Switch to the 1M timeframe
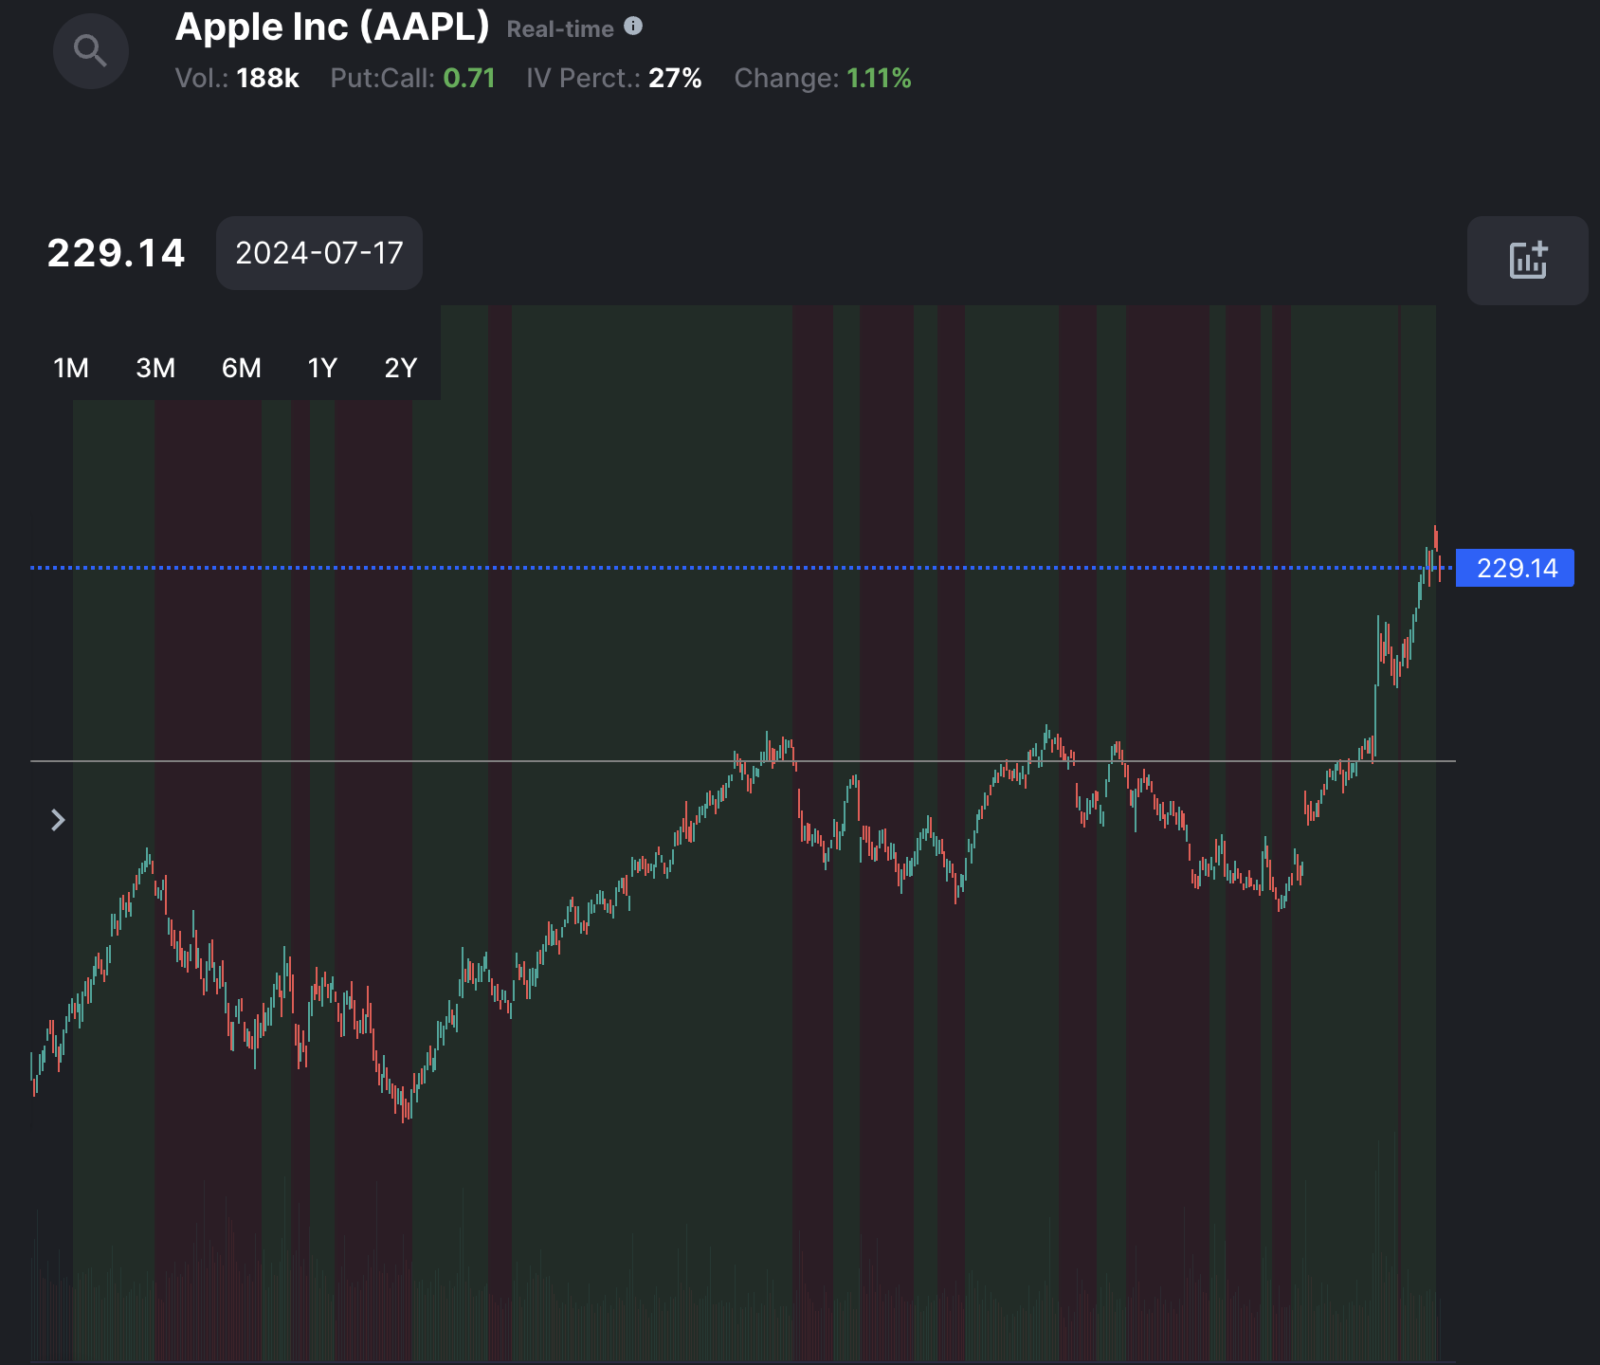 point(70,368)
